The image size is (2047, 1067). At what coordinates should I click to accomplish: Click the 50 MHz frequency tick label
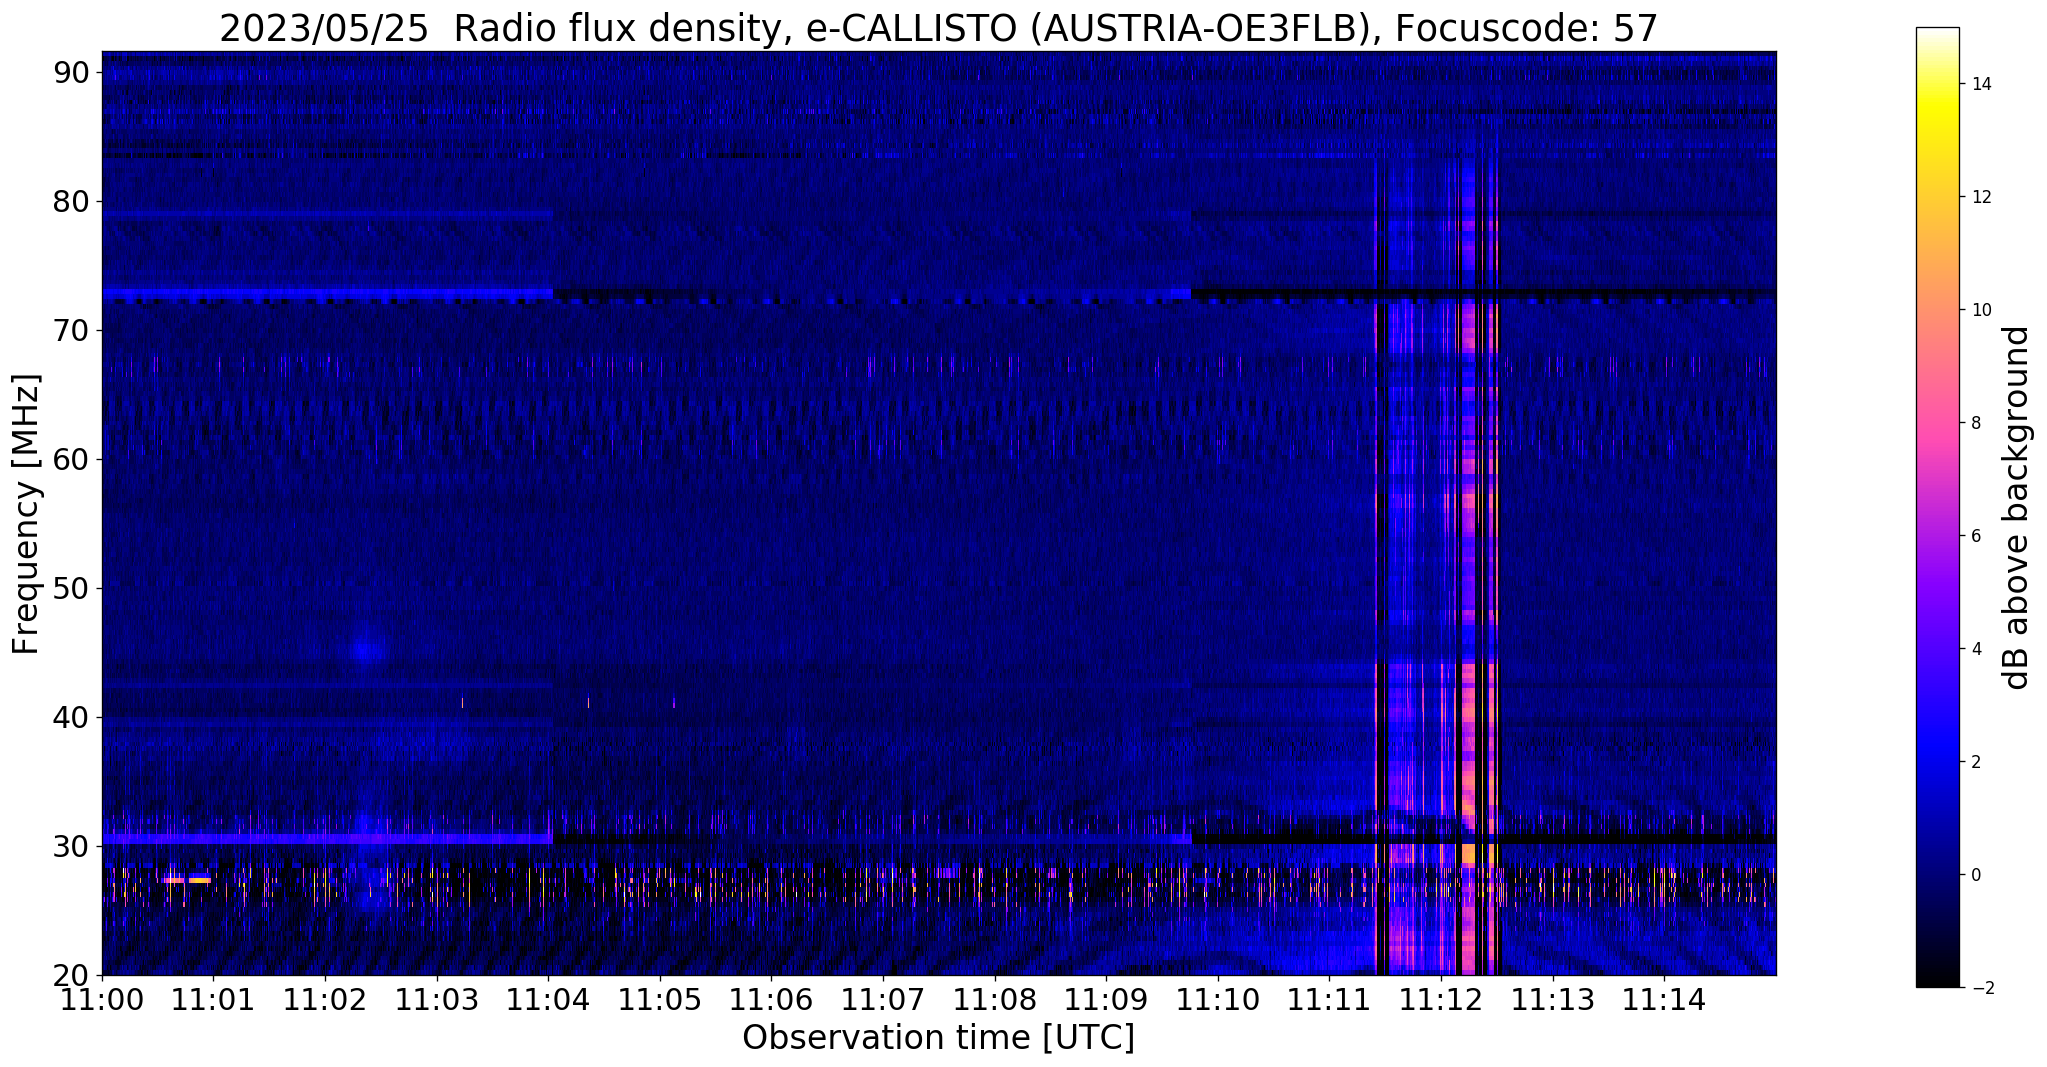pos(71,589)
